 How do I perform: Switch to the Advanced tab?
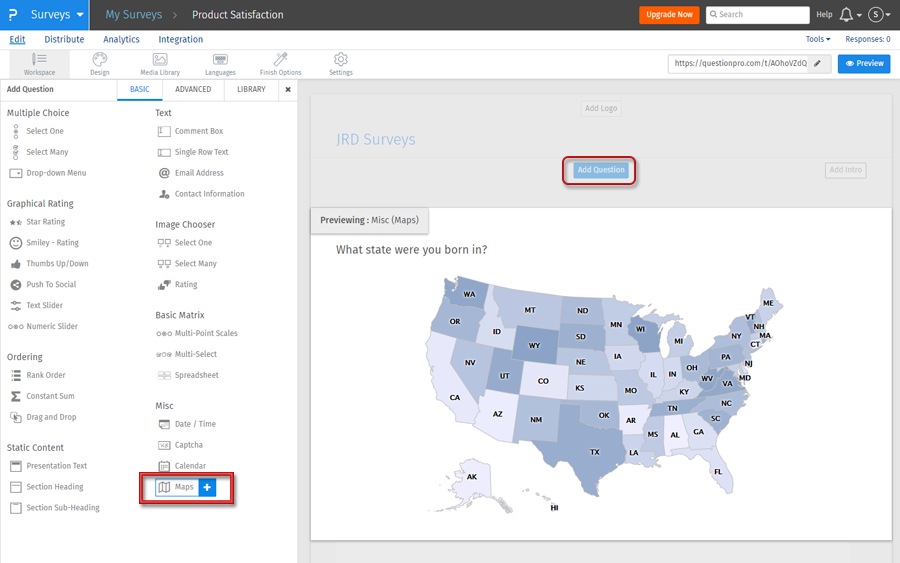[x=193, y=90]
